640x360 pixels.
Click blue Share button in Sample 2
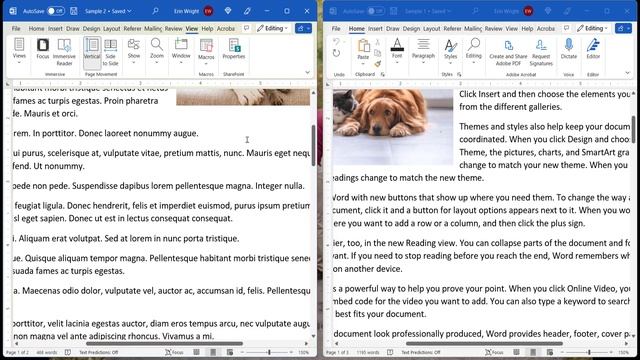(x=303, y=28)
